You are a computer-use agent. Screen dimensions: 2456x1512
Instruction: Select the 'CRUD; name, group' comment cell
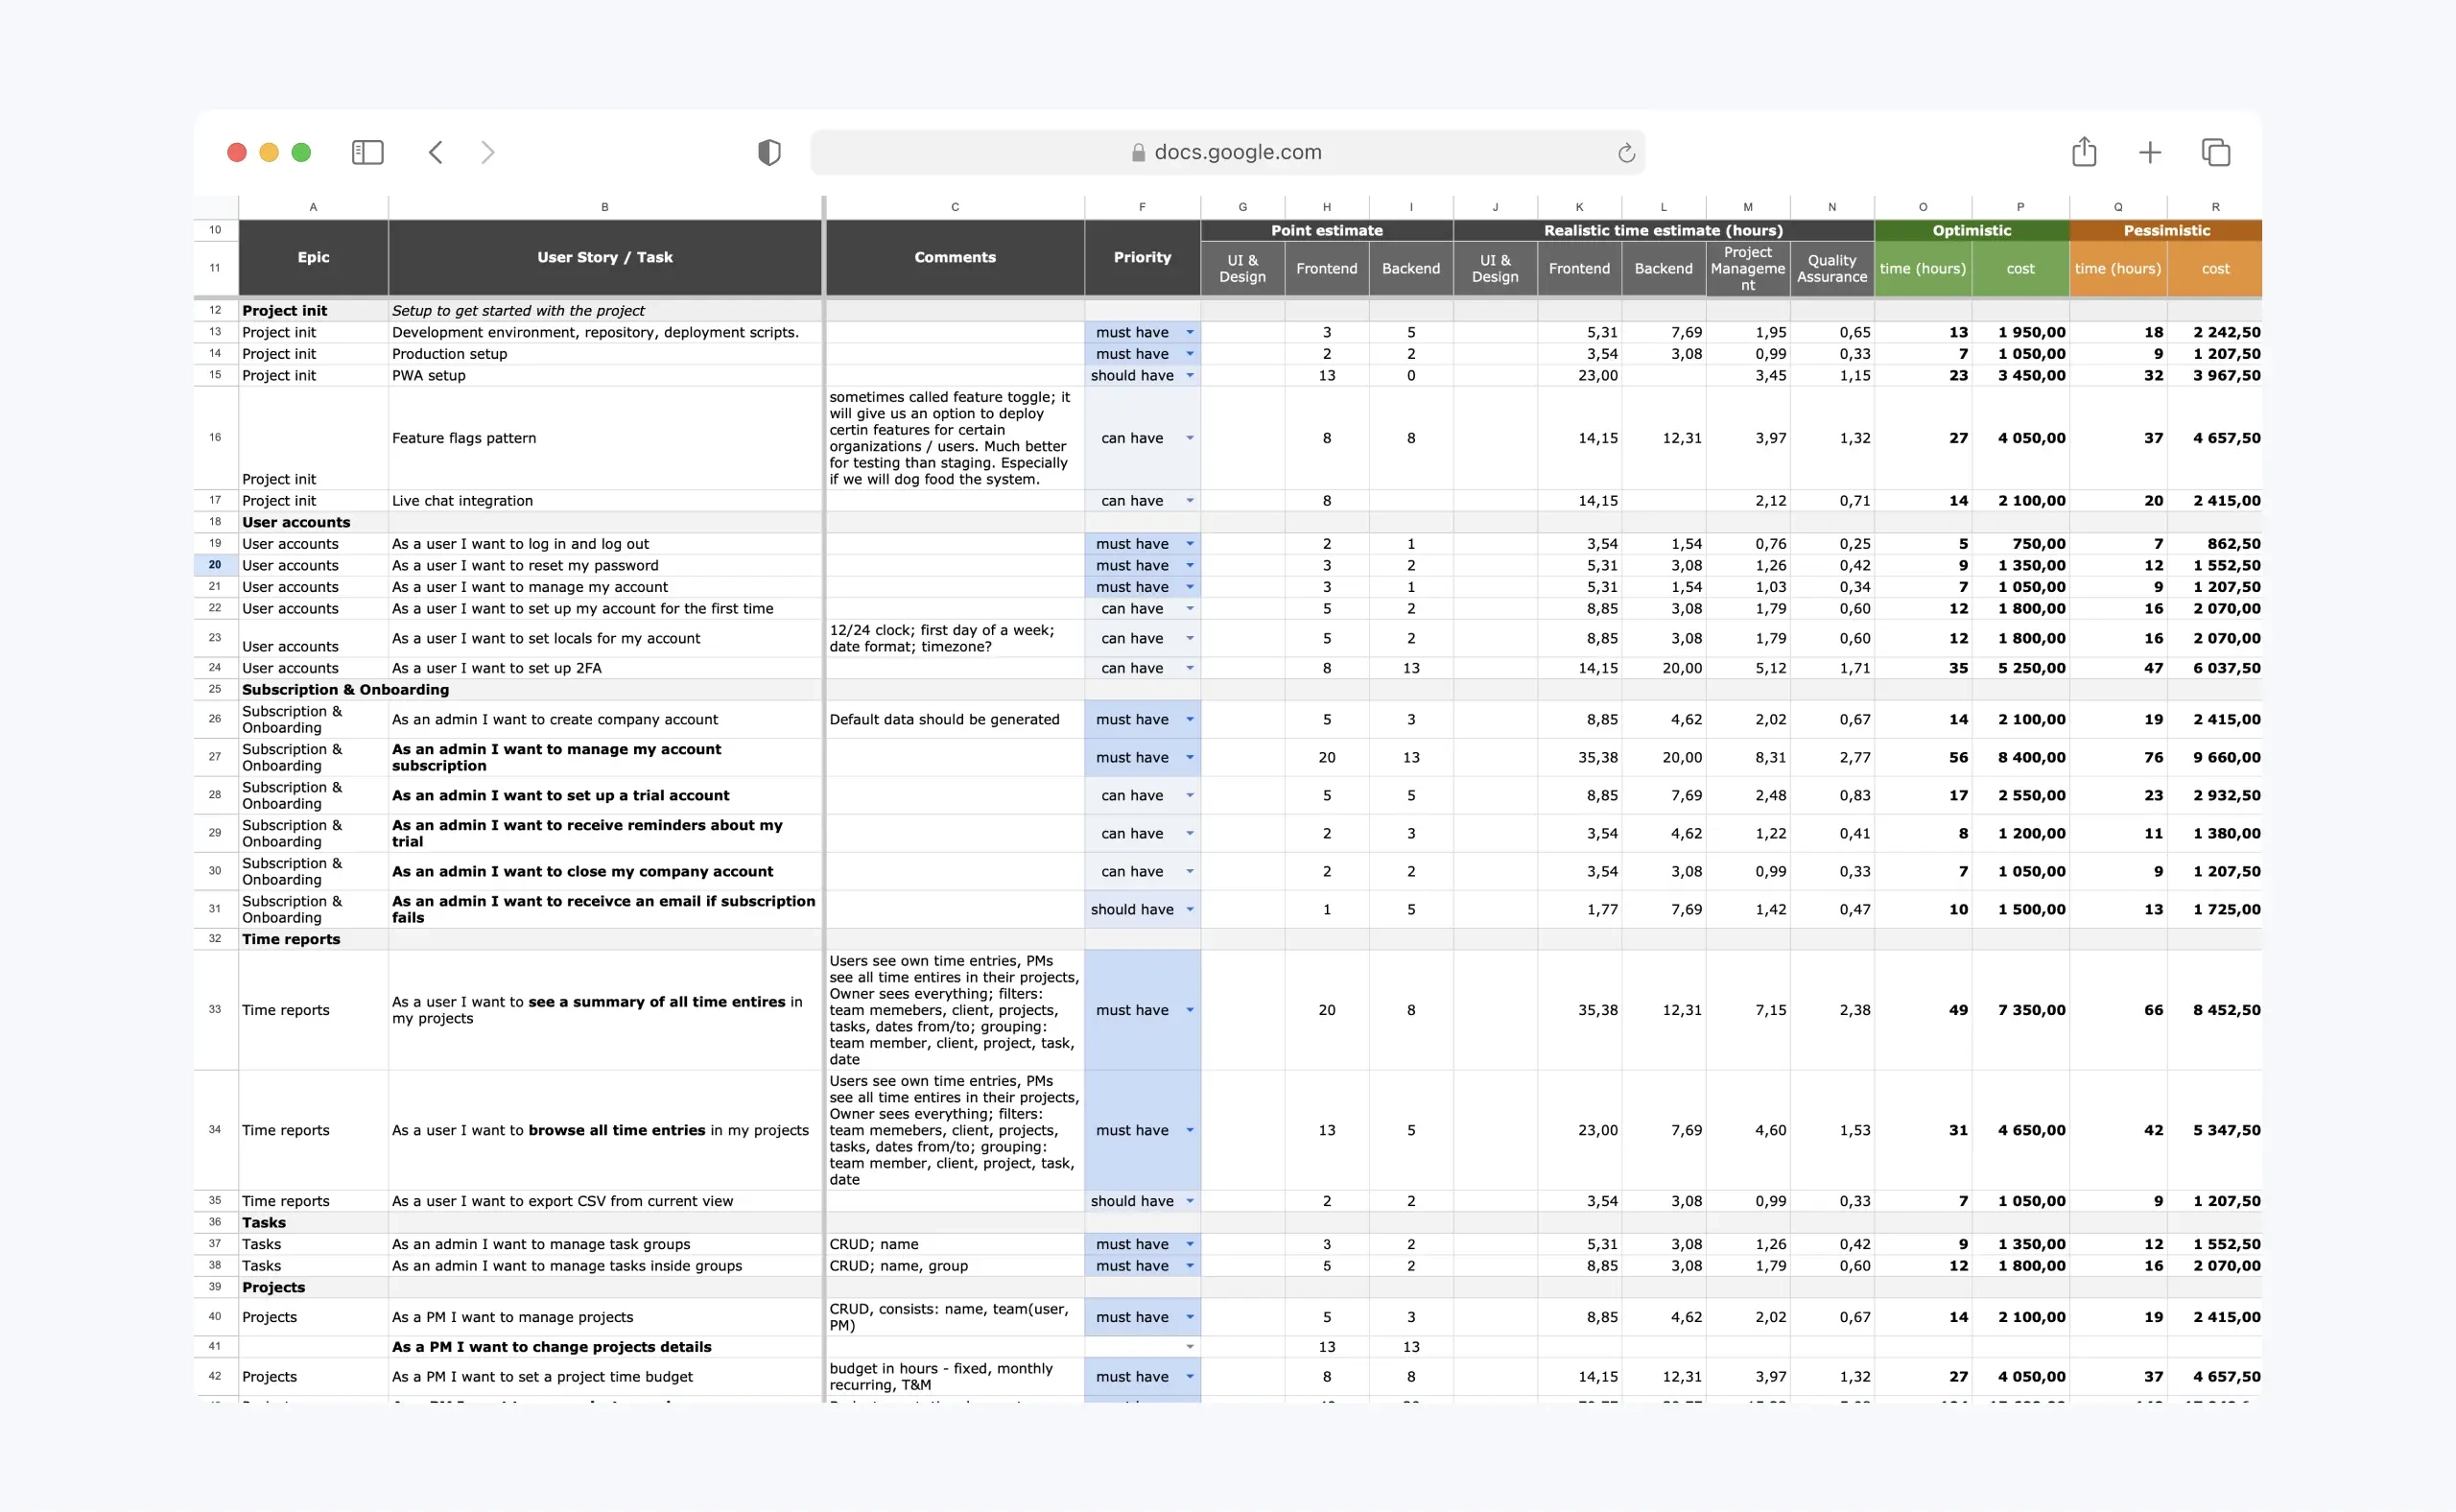[x=955, y=1266]
